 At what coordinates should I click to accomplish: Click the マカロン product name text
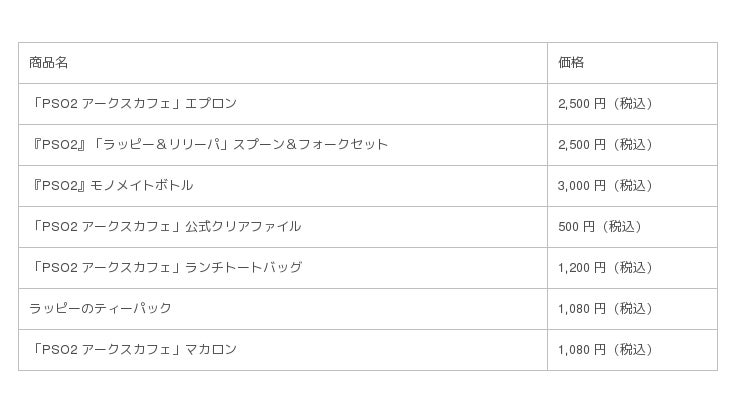pyautogui.click(x=211, y=350)
